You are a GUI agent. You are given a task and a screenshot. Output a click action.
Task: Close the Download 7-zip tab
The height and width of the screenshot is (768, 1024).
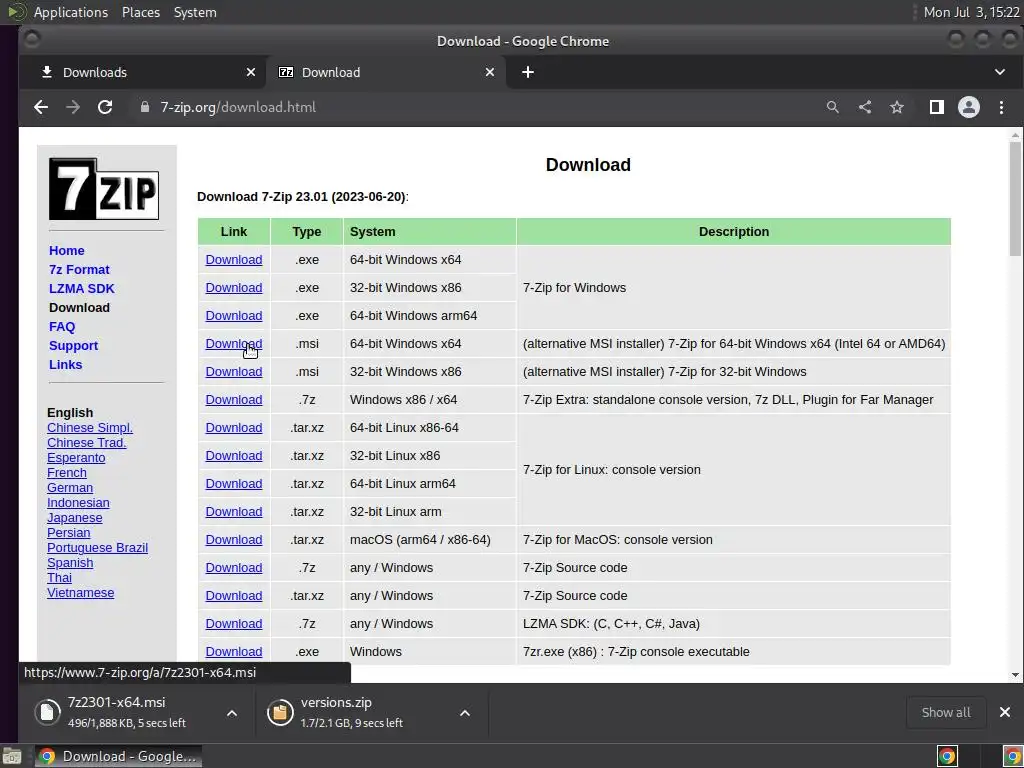(x=490, y=72)
